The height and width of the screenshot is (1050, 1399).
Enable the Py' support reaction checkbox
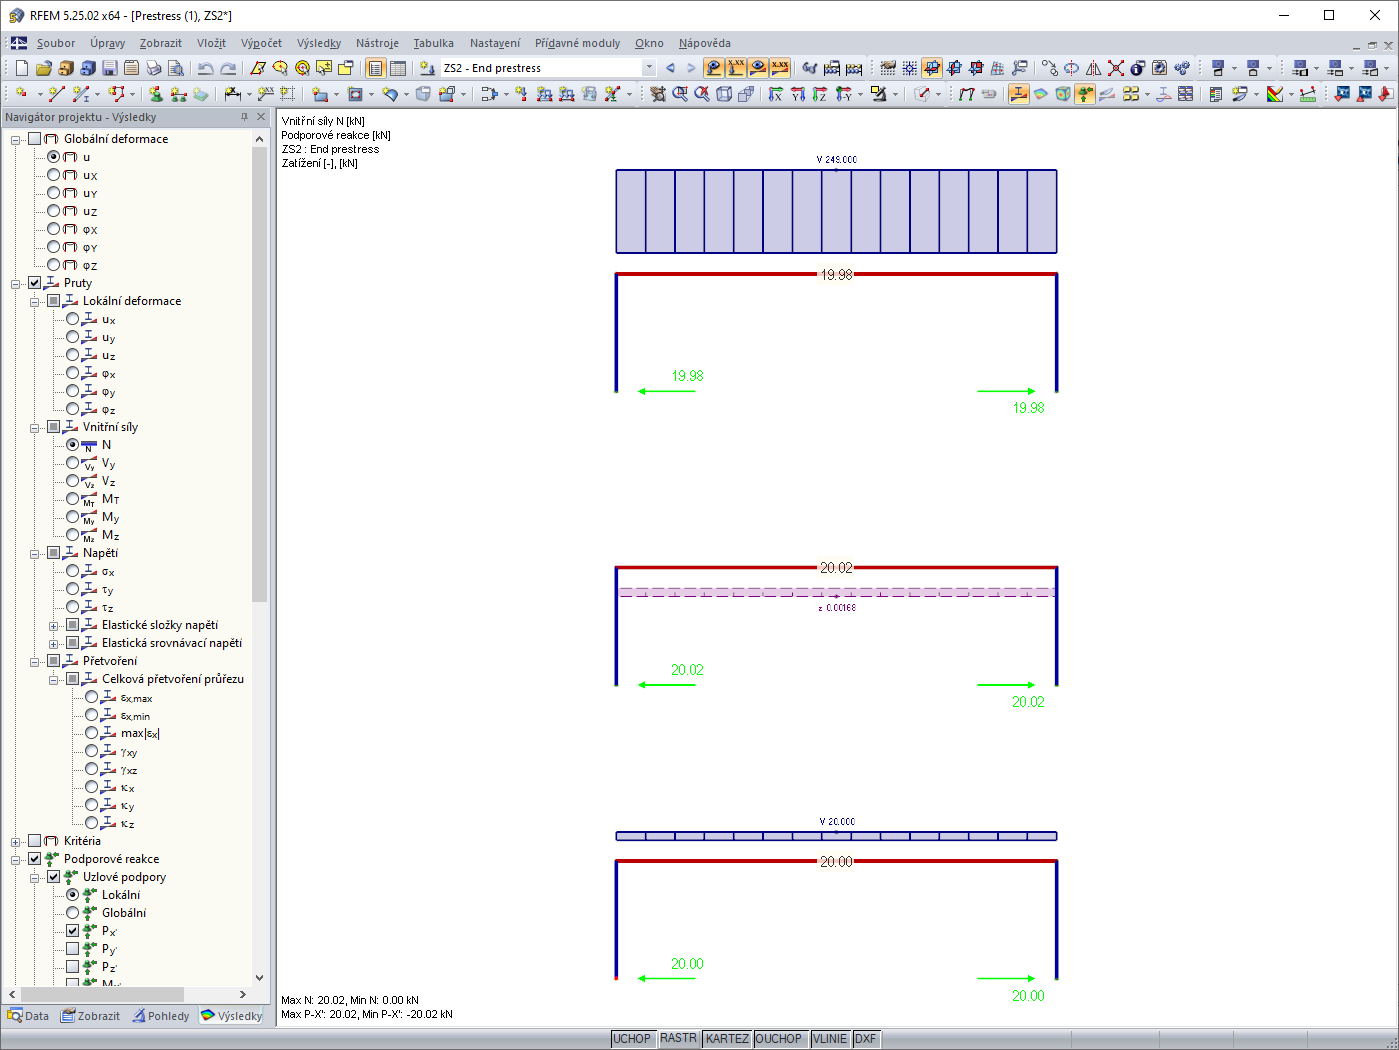[73, 949]
